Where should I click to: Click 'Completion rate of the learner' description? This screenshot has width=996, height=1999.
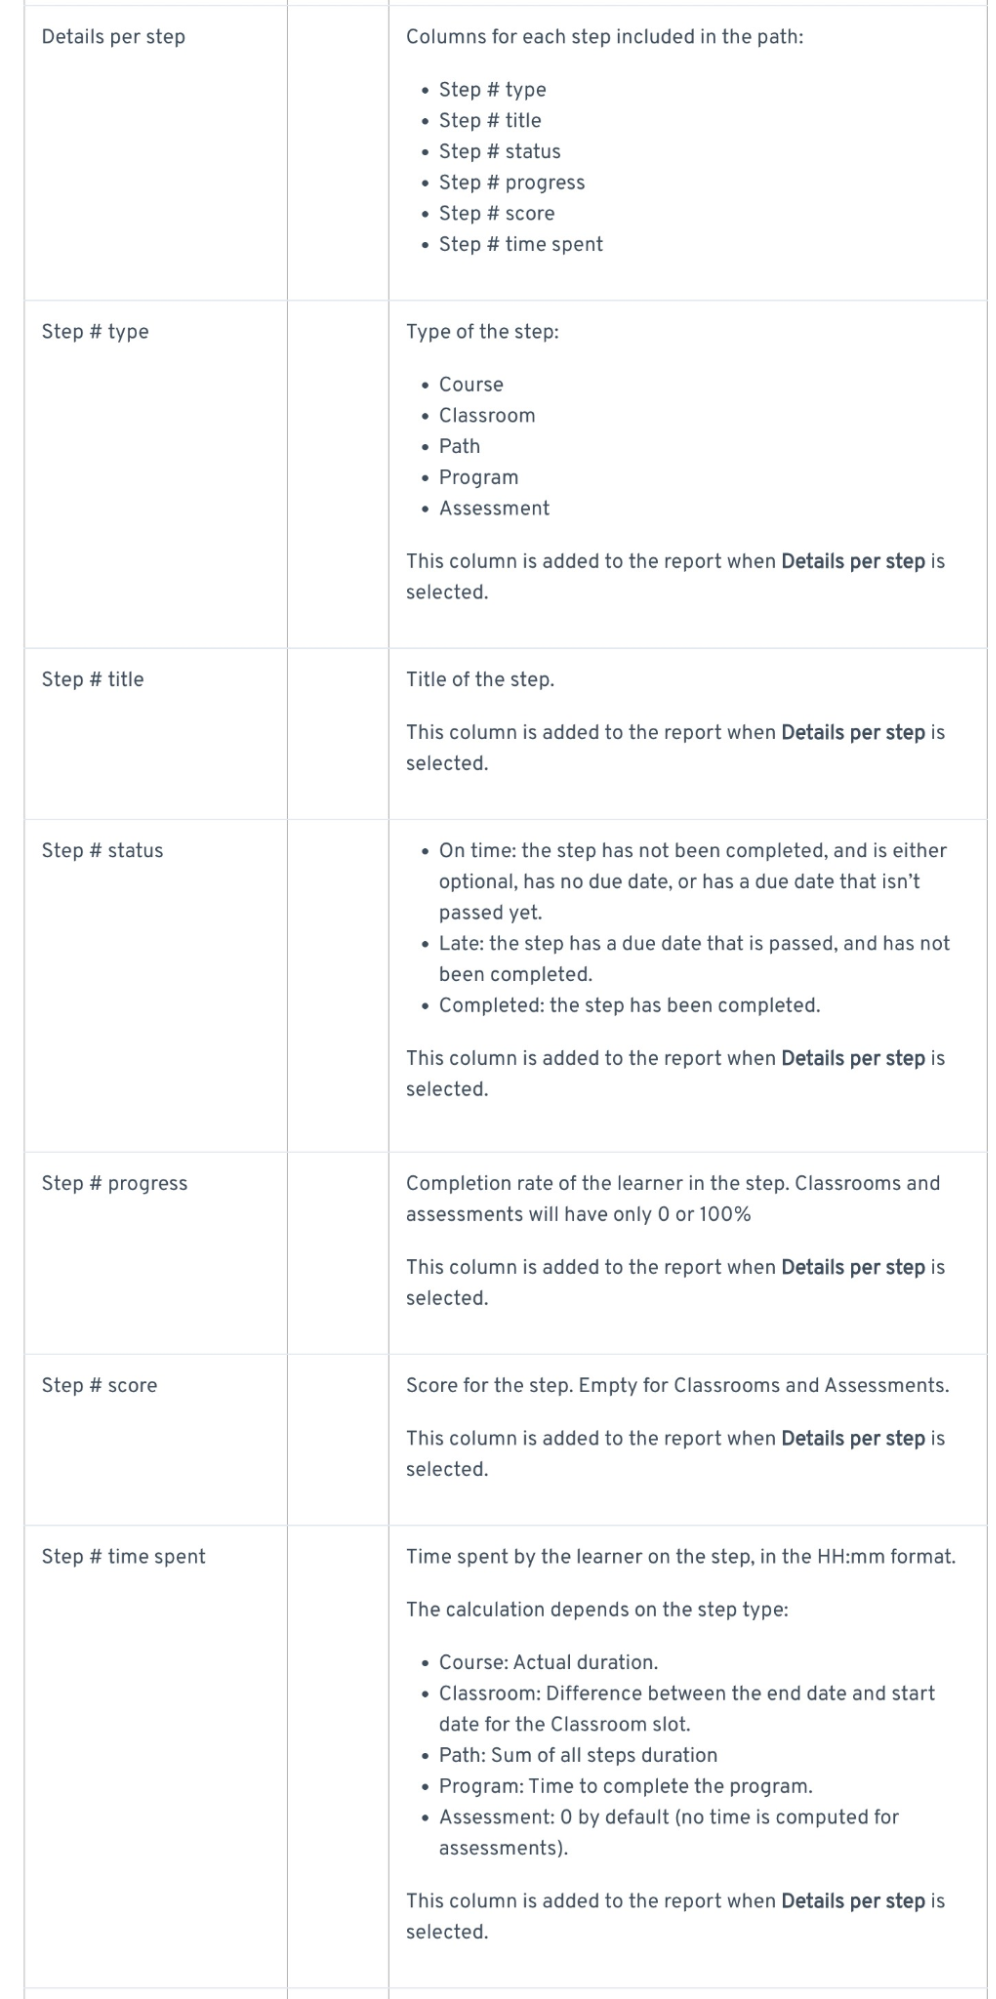pyautogui.click(x=673, y=1199)
